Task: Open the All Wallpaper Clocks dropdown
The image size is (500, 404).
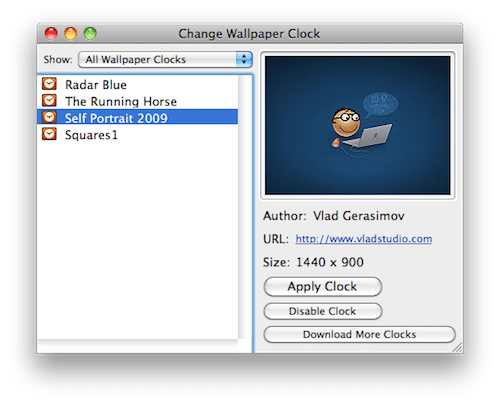Action: (165, 60)
